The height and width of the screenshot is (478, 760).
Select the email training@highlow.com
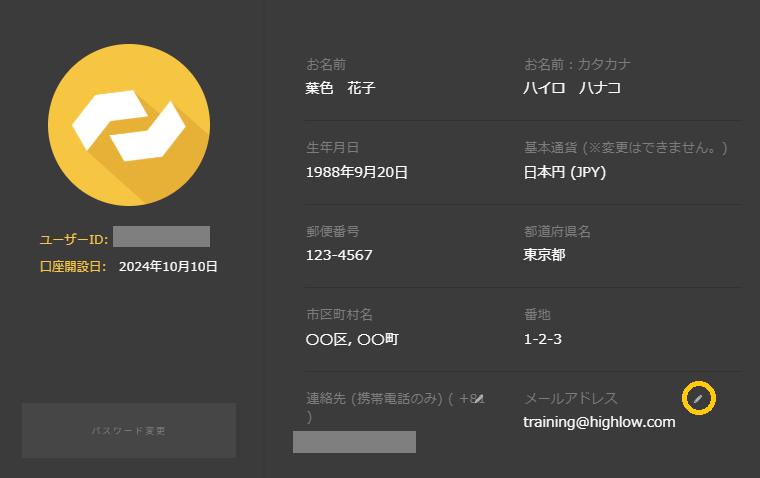coord(599,422)
